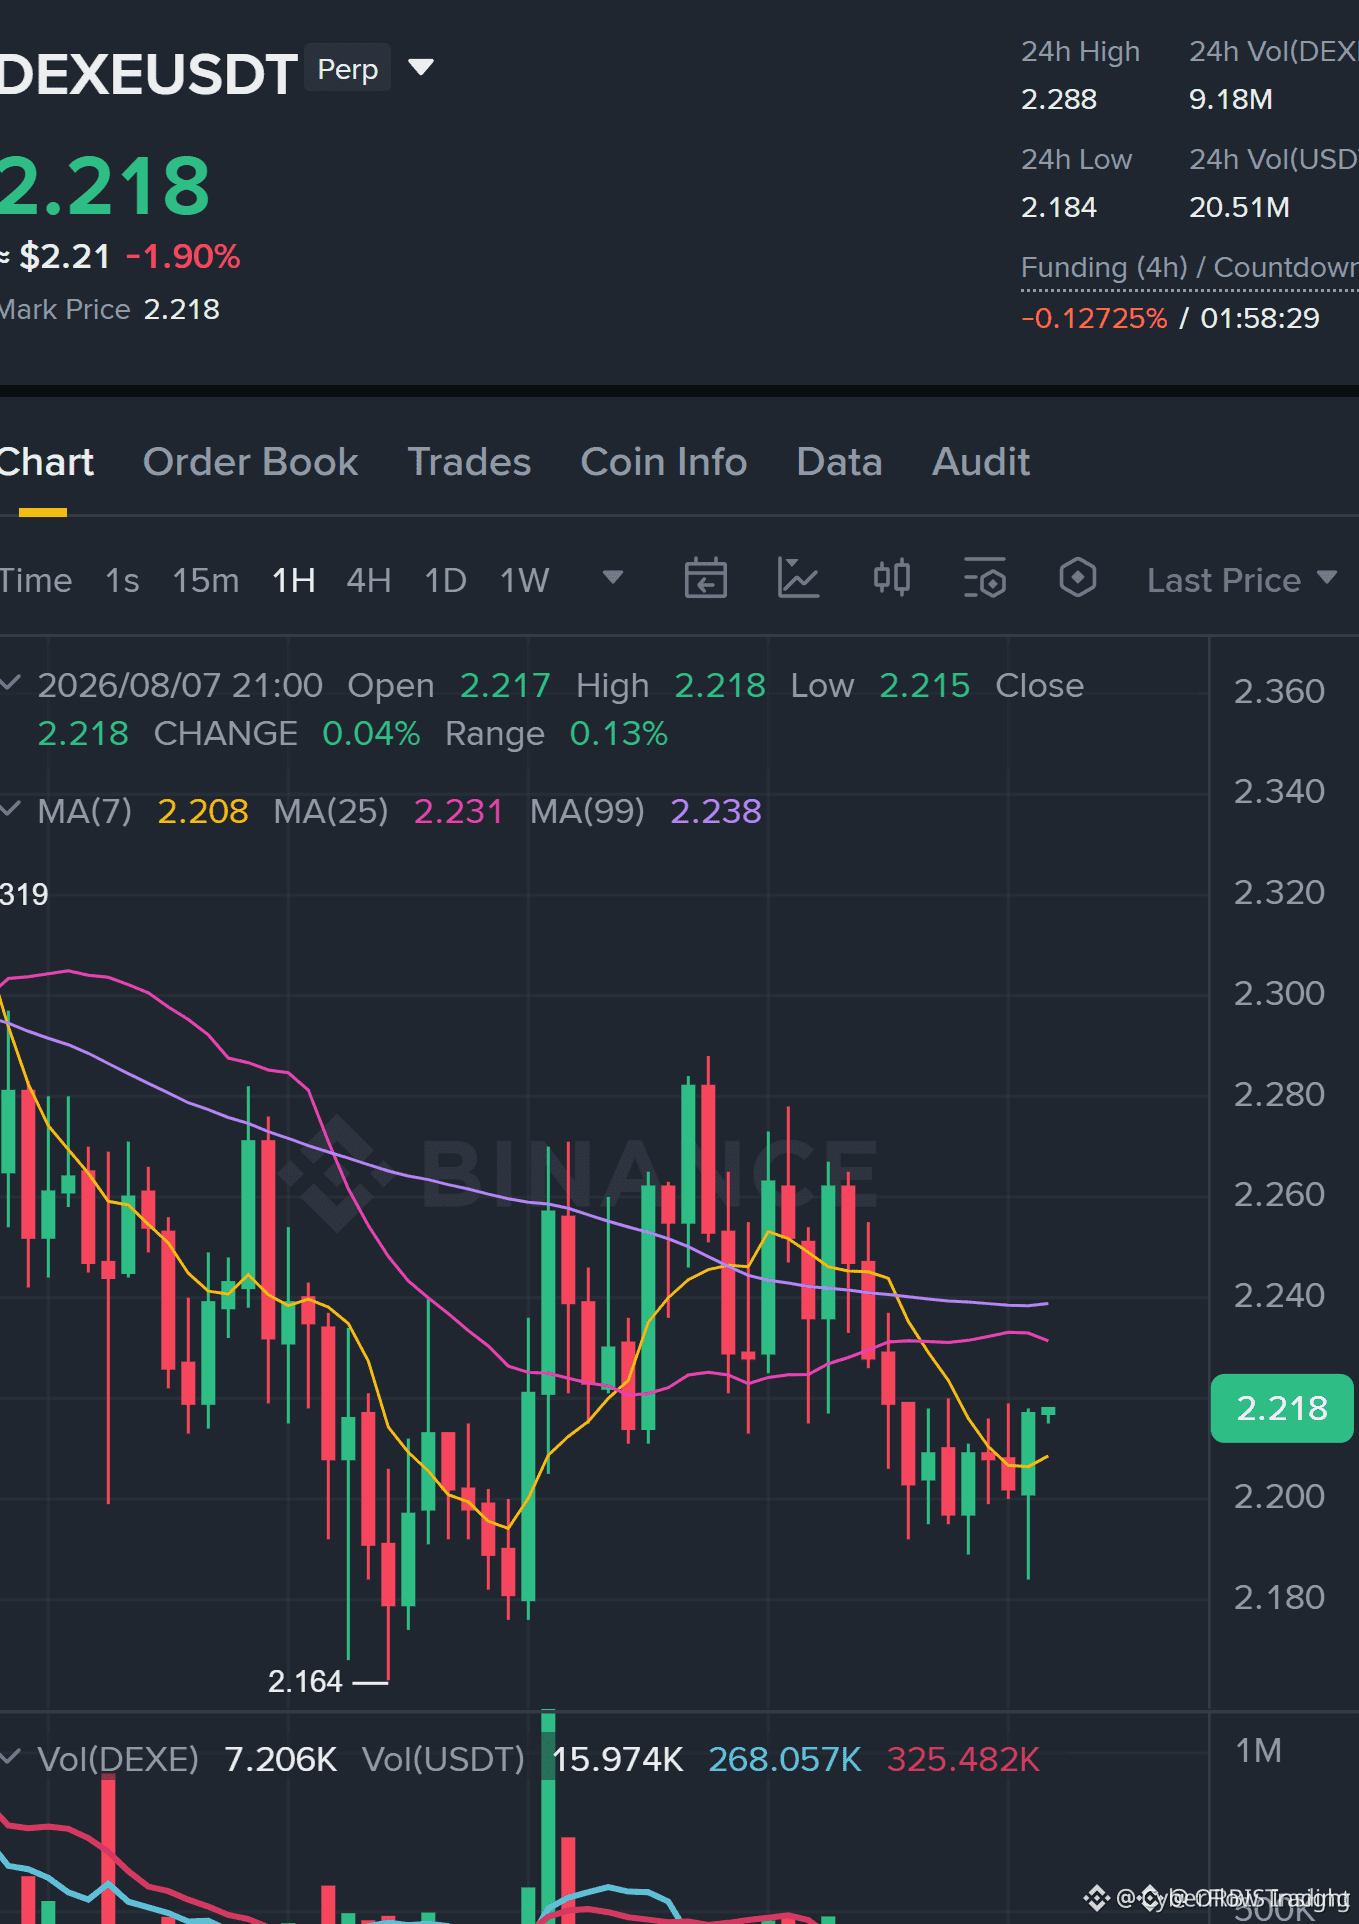
Task: Click the 24h volume value 20.51M
Action: [1239, 207]
